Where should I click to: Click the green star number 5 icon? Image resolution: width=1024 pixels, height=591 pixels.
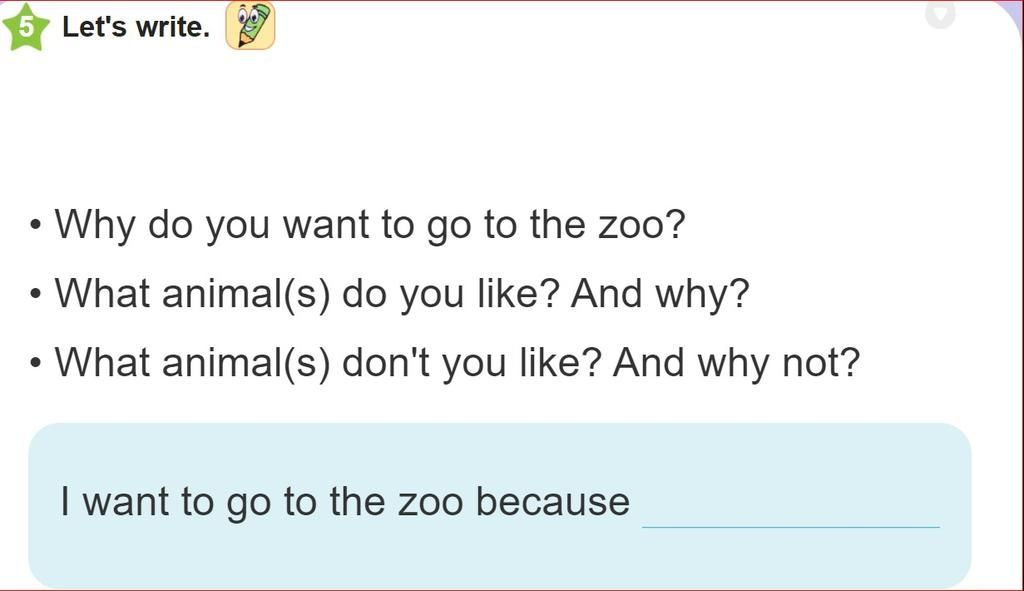click(x=26, y=28)
